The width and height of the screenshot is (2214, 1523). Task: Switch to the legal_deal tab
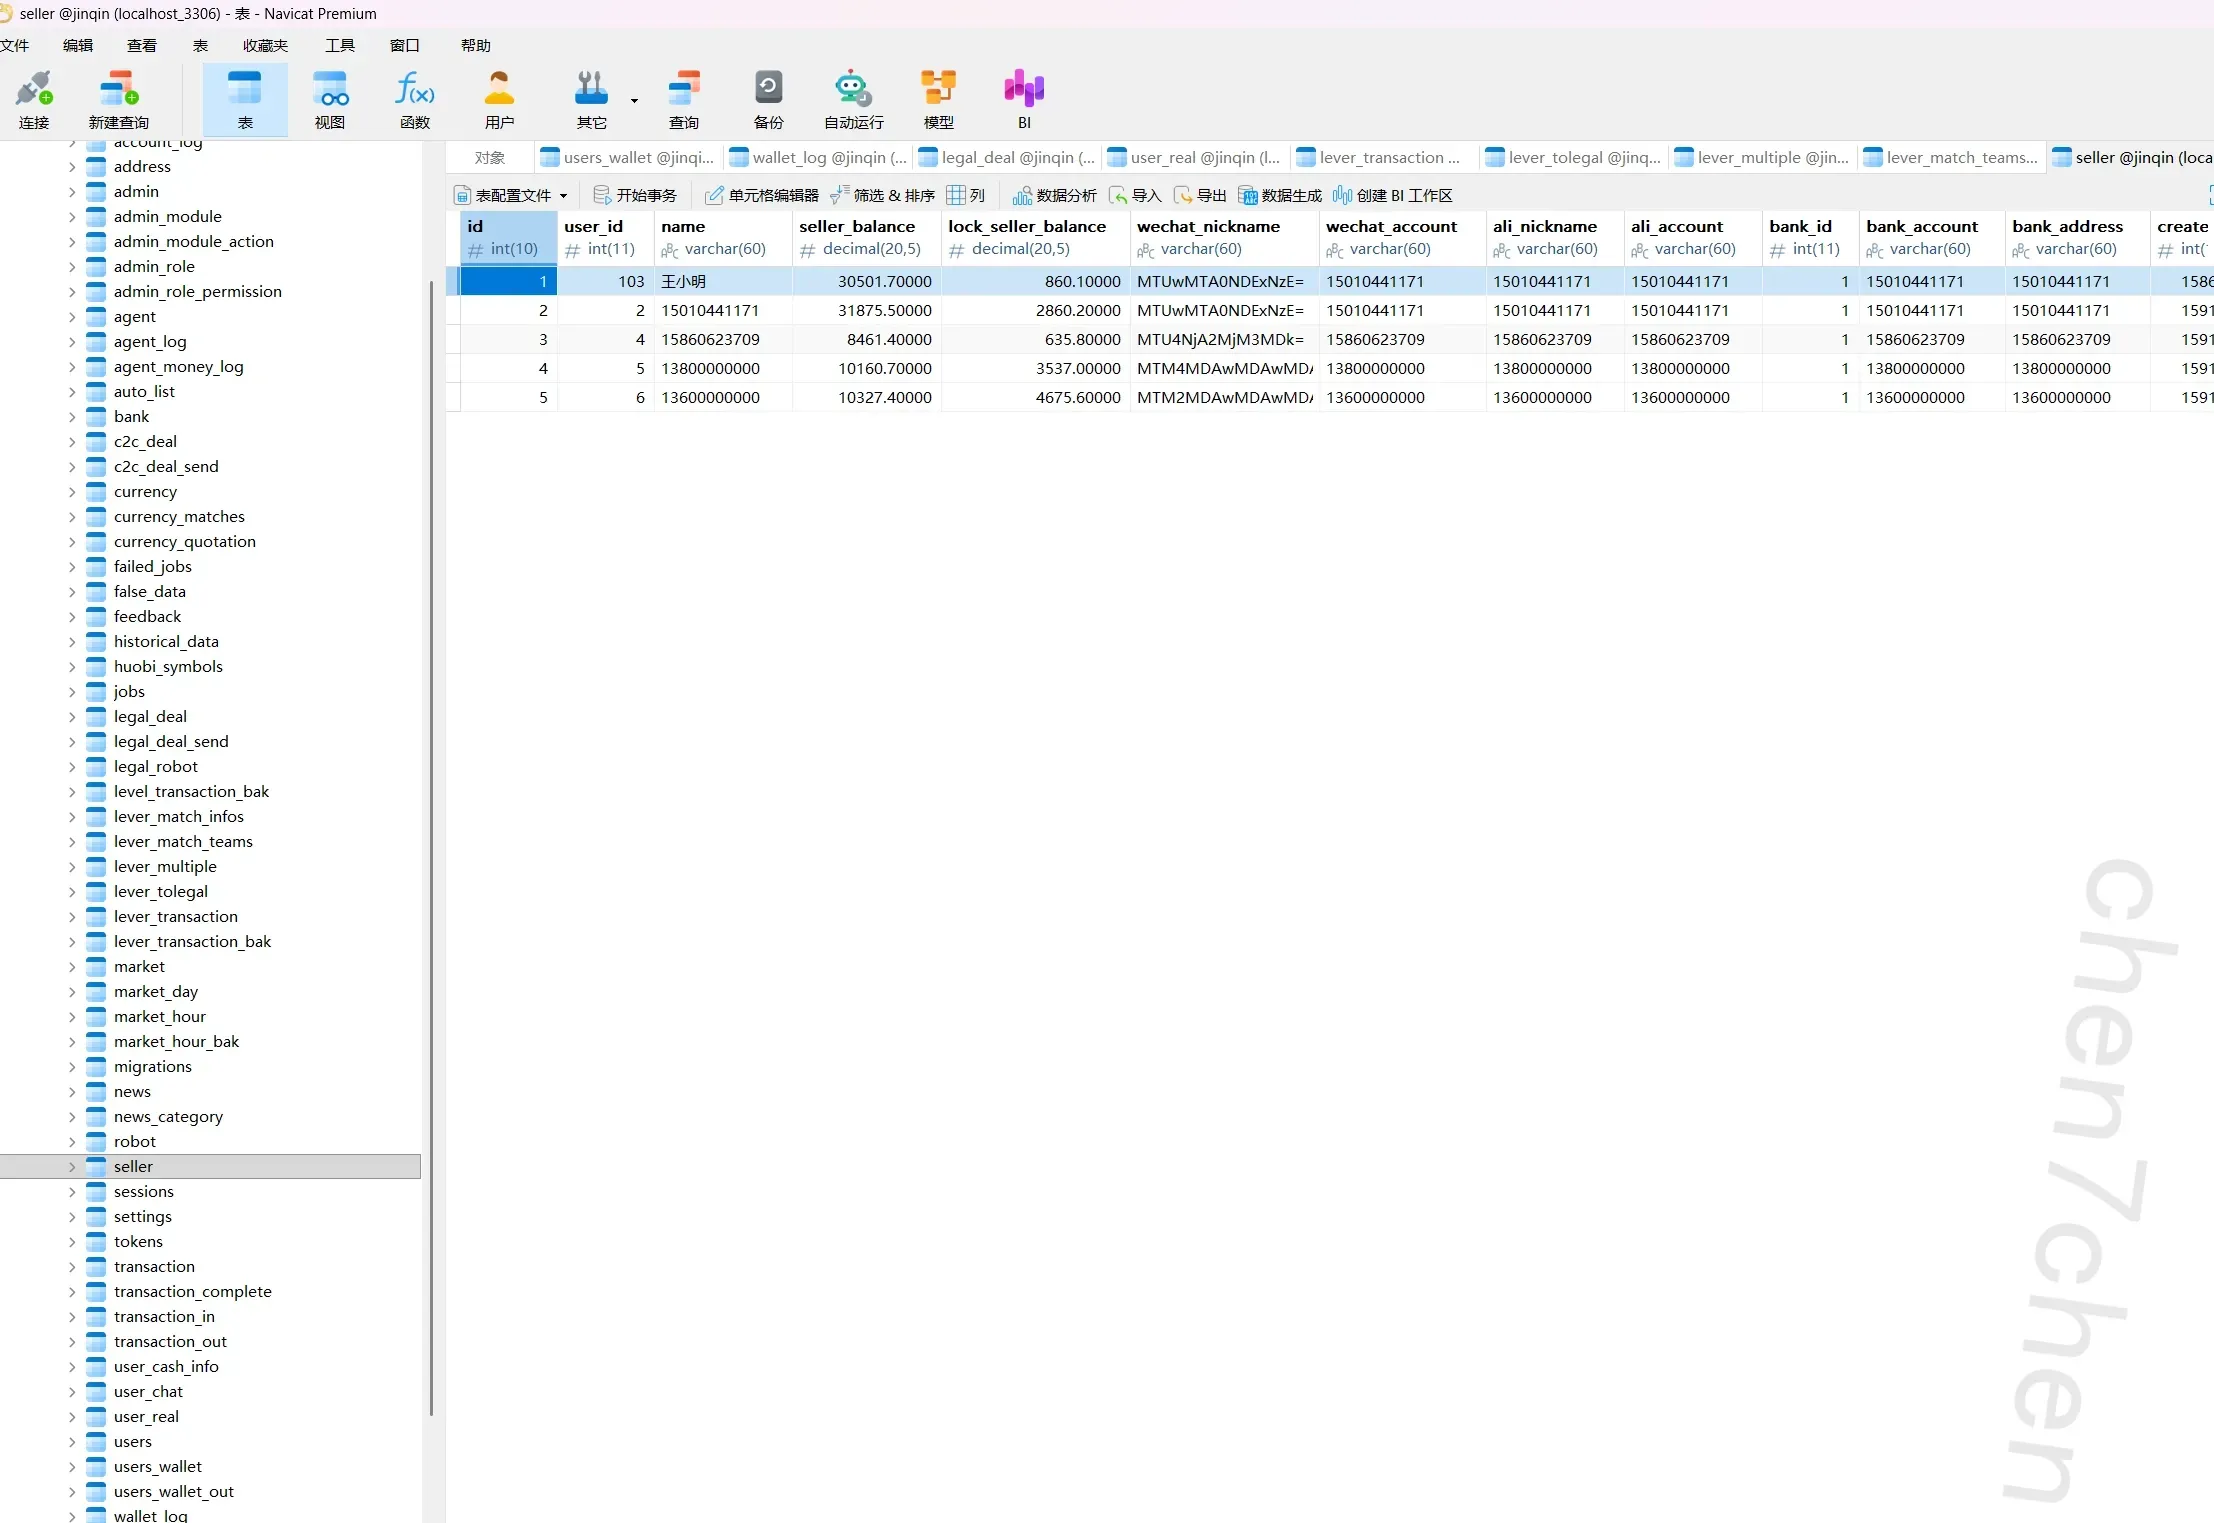point(1007,157)
